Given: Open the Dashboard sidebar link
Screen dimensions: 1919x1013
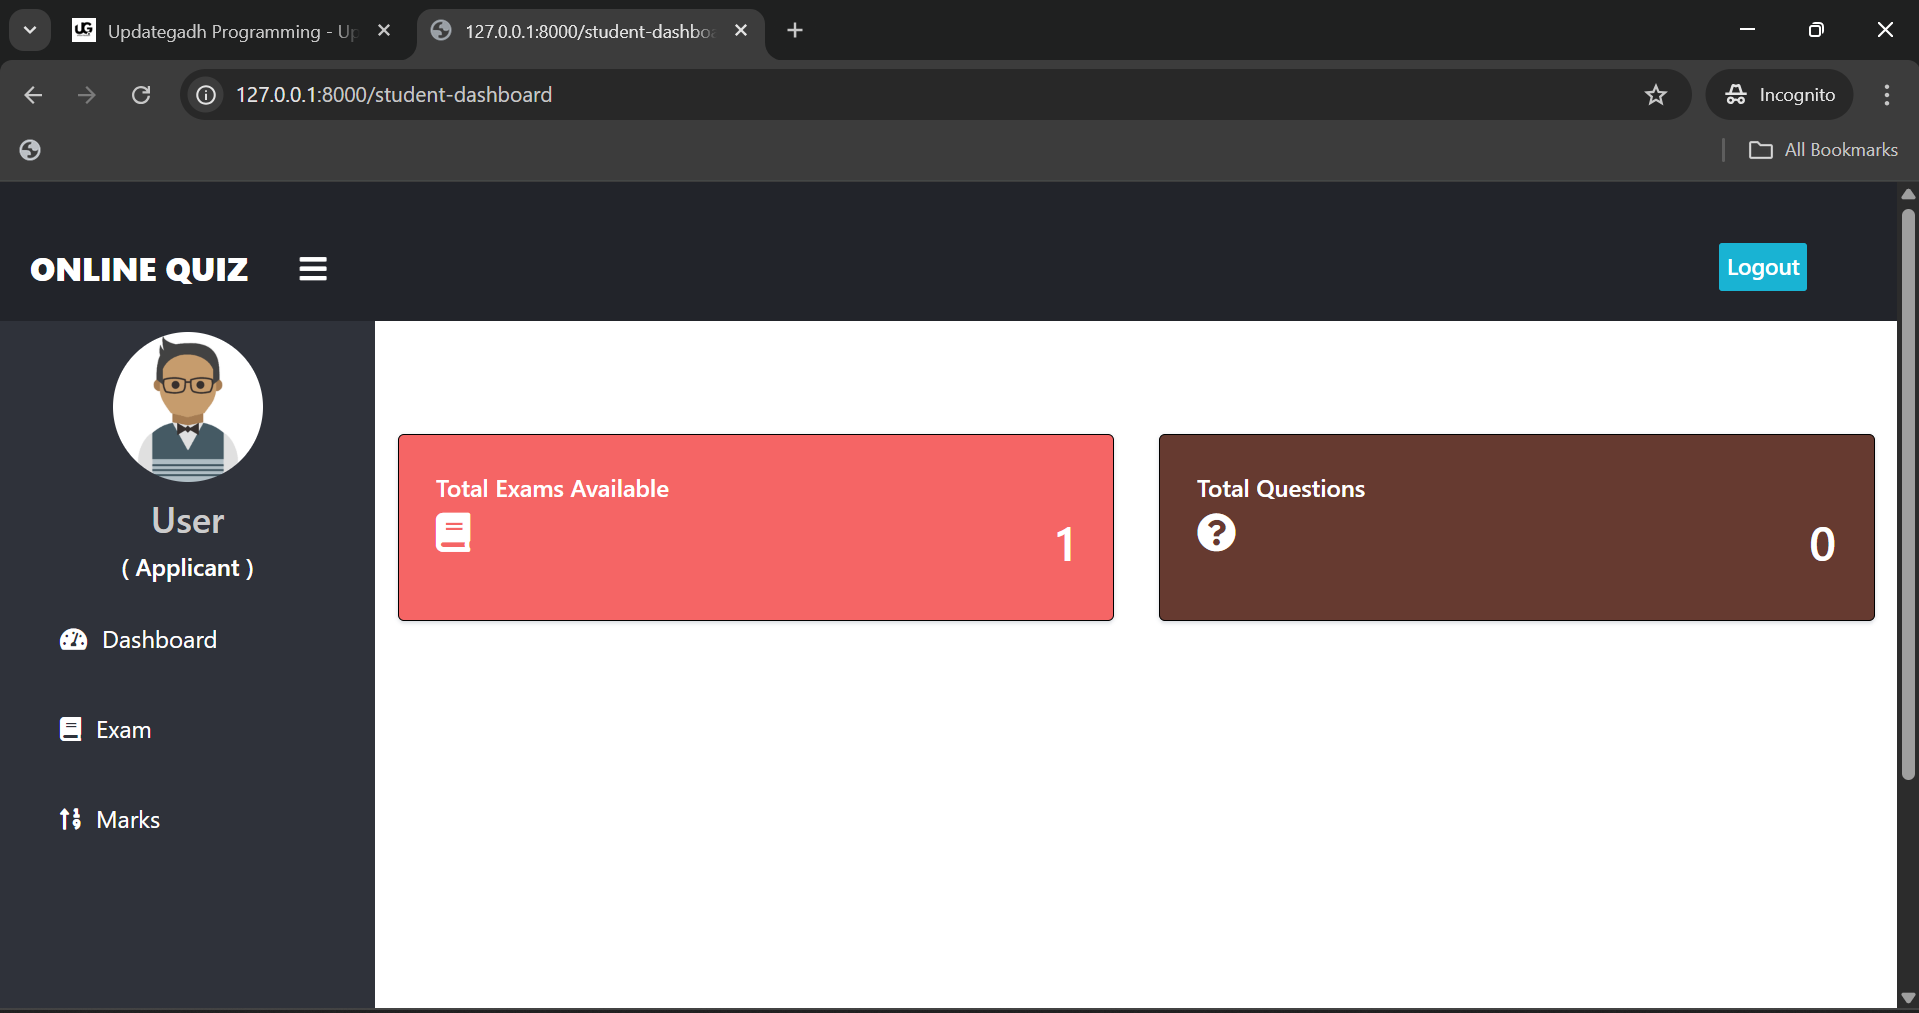Looking at the screenshot, I should (139, 640).
